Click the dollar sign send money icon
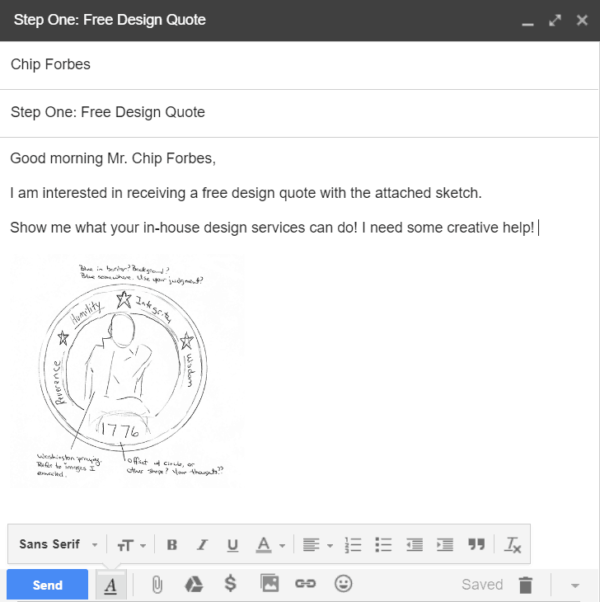Viewport: 600px width, 602px height. pyautogui.click(x=231, y=585)
